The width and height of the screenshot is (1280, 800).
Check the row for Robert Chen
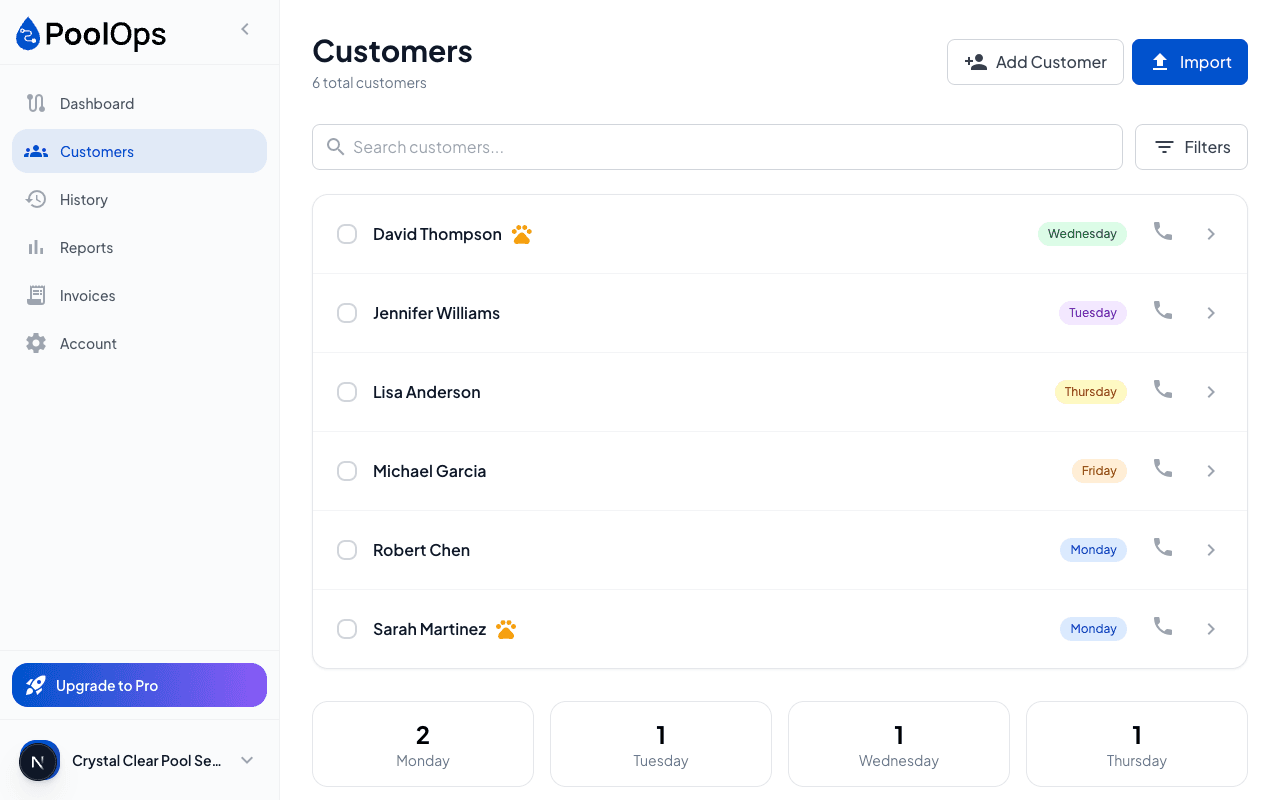tap(347, 549)
